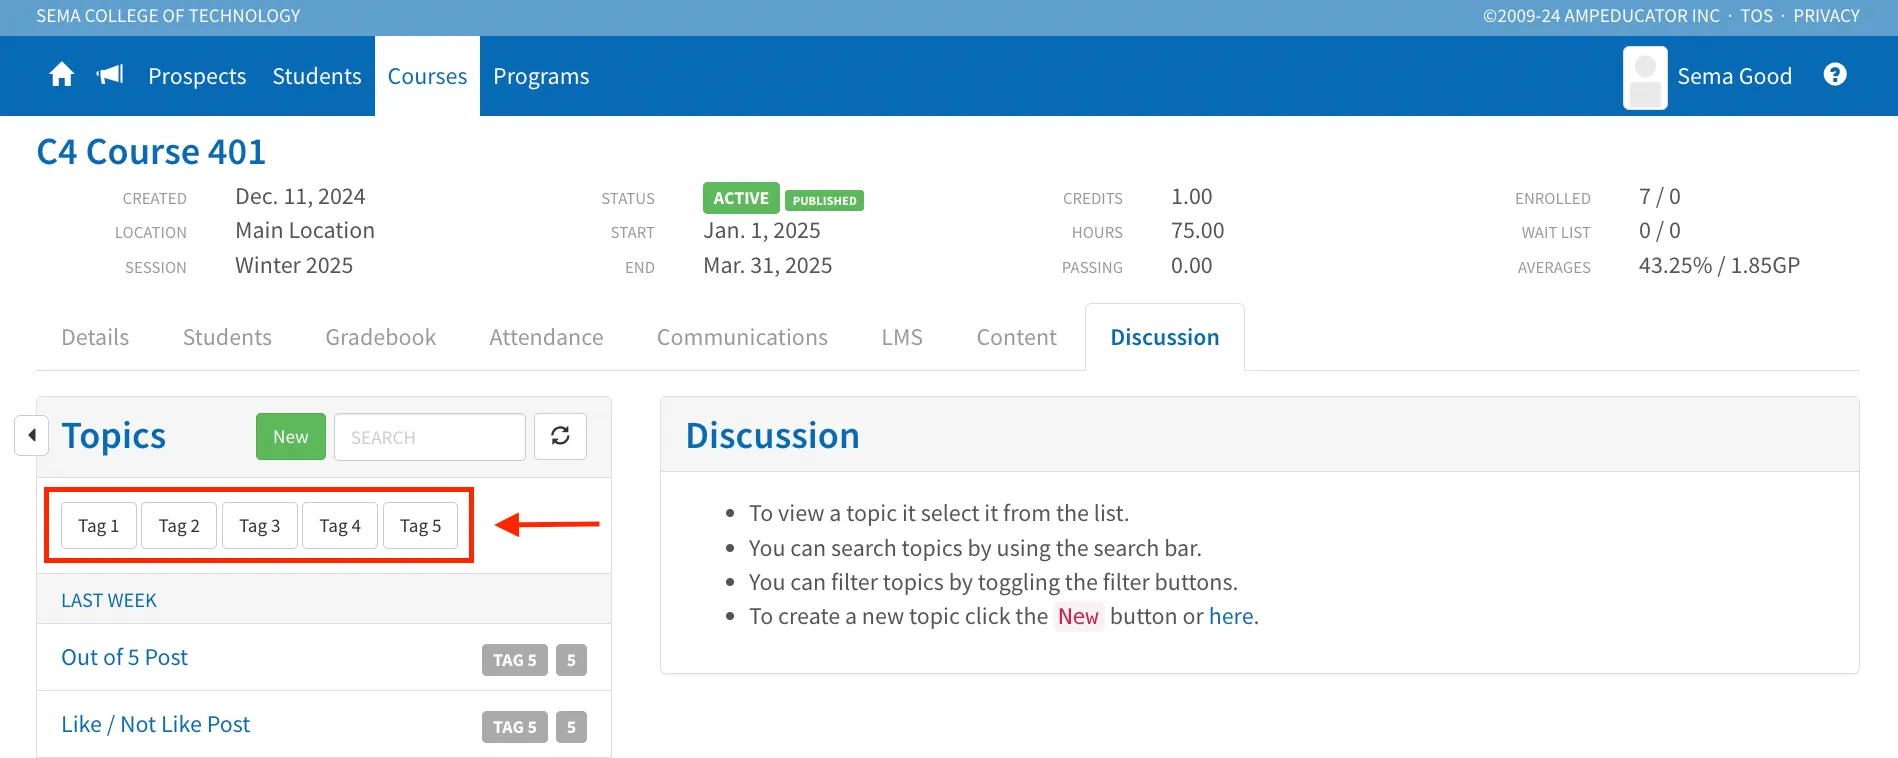The image size is (1898, 758).
Task: Switch to the Details tab
Action: [95, 337]
